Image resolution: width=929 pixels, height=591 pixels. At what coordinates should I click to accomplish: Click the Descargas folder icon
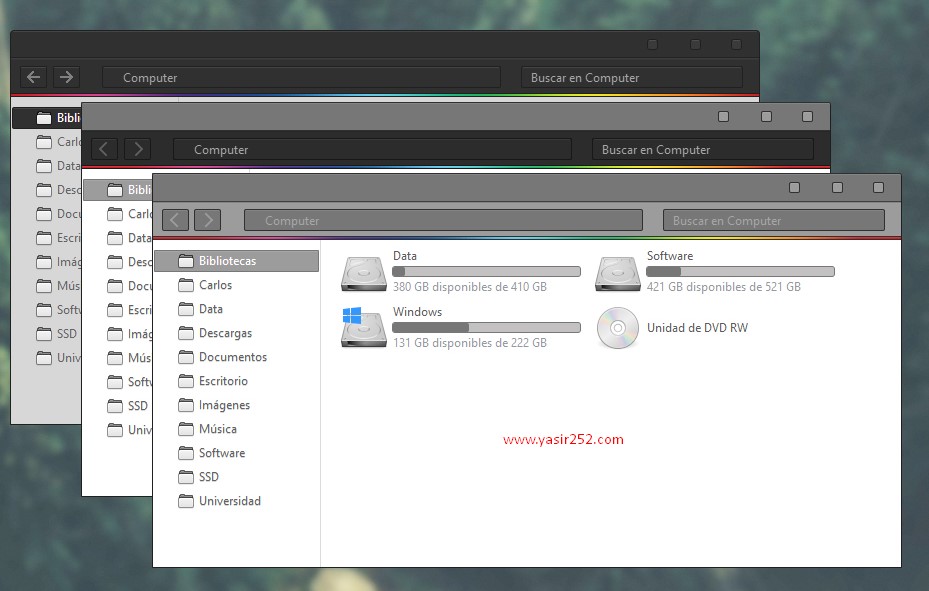click(x=185, y=333)
